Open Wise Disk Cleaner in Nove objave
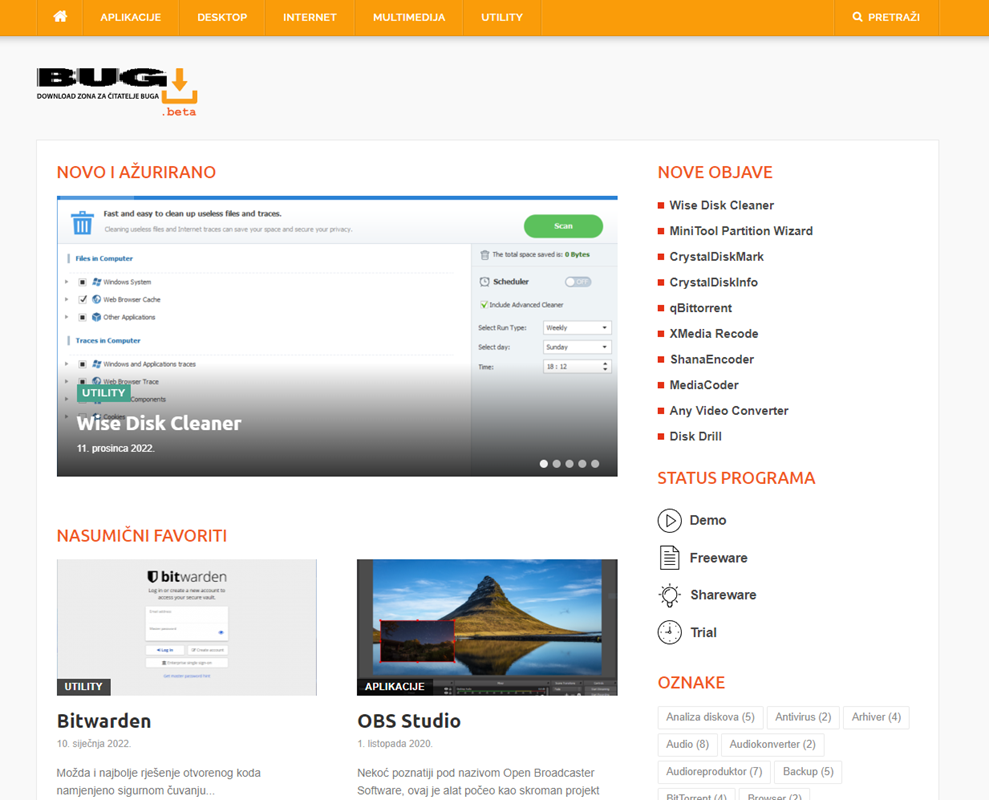989x800 pixels. 722,205
